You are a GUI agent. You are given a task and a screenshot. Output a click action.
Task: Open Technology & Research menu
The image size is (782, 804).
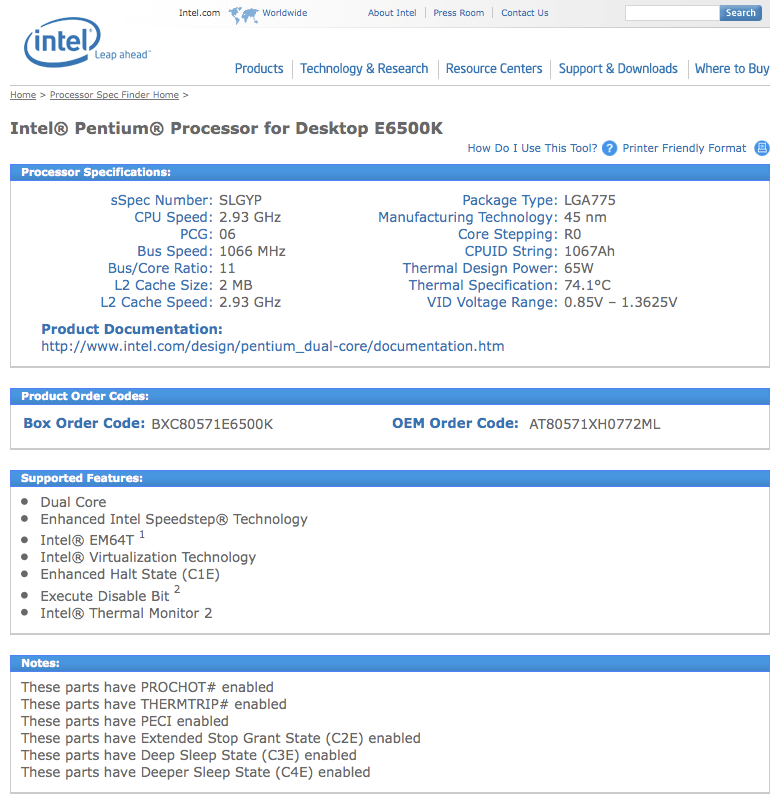[x=364, y=69]
